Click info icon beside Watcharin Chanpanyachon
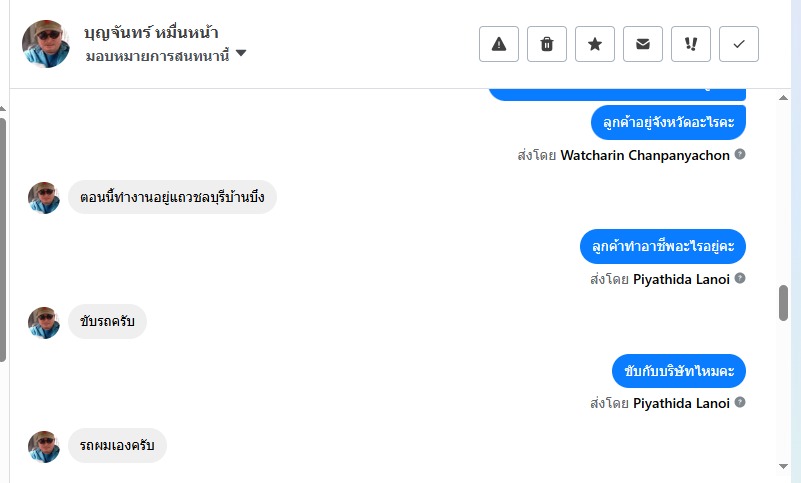This screenshot has height=483, width=801. (x=740, y=155)
